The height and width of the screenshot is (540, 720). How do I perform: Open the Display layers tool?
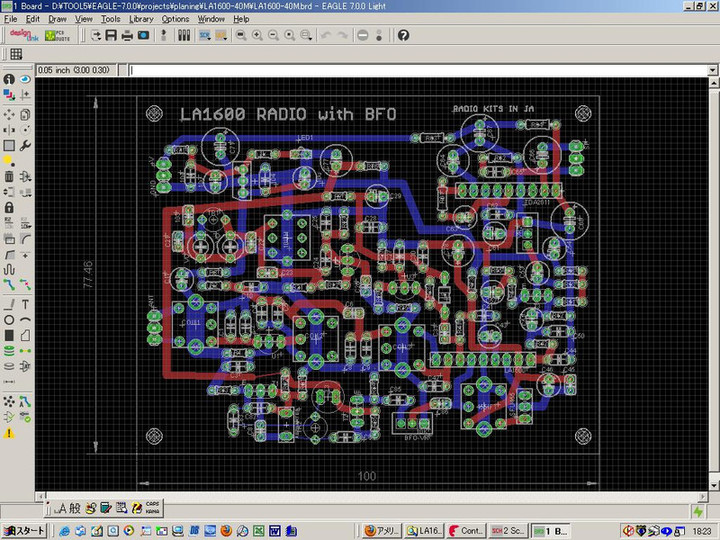tap(9, 95)
